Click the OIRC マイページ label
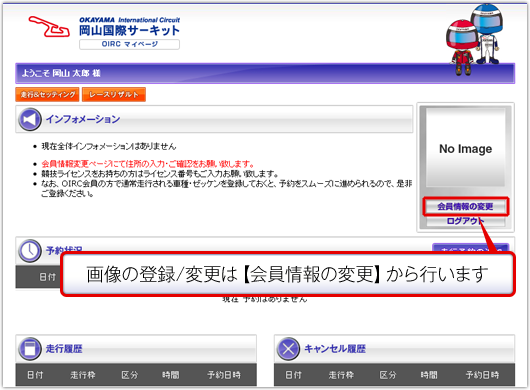Screen dimensions: 530x390 click(x=129, y=44)
